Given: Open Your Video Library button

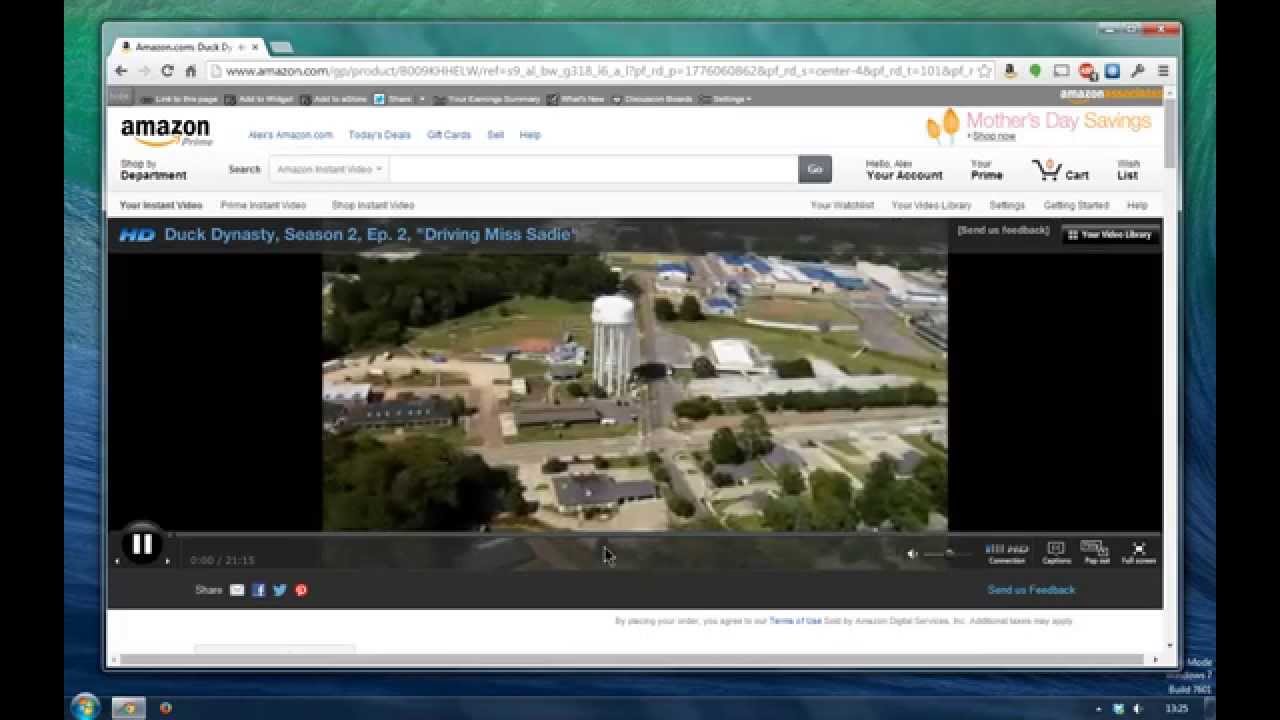Looking at the screenshot, I should 1110,235.
